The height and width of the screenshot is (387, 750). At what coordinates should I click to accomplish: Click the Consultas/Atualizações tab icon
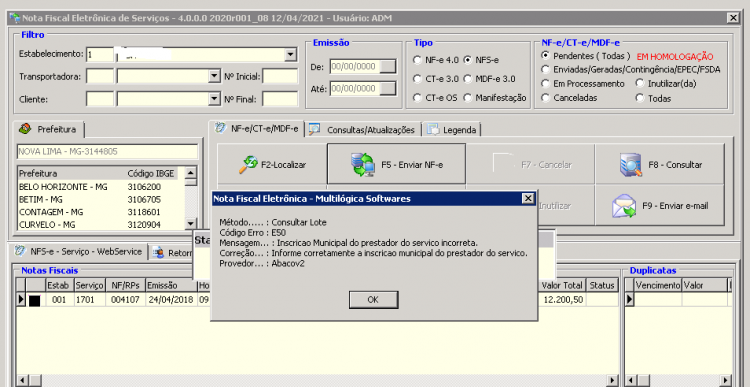(314, 129)
